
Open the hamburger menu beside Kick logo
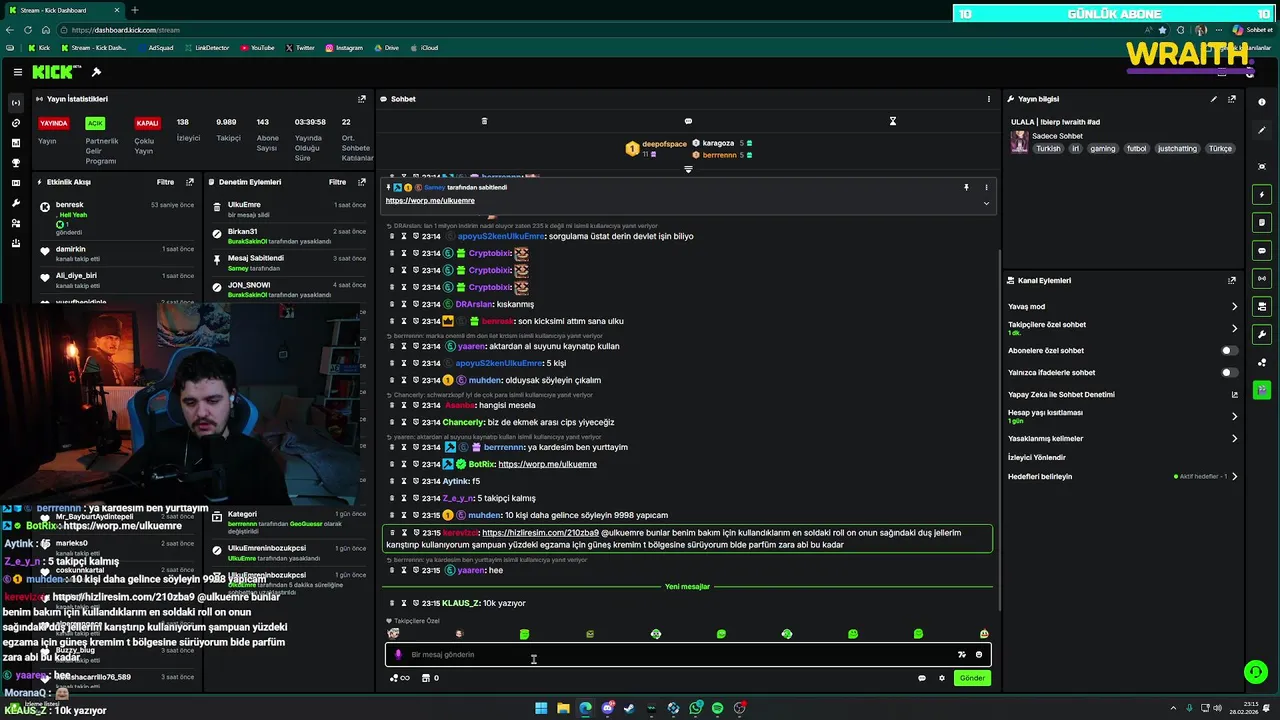tap(18, 72)
